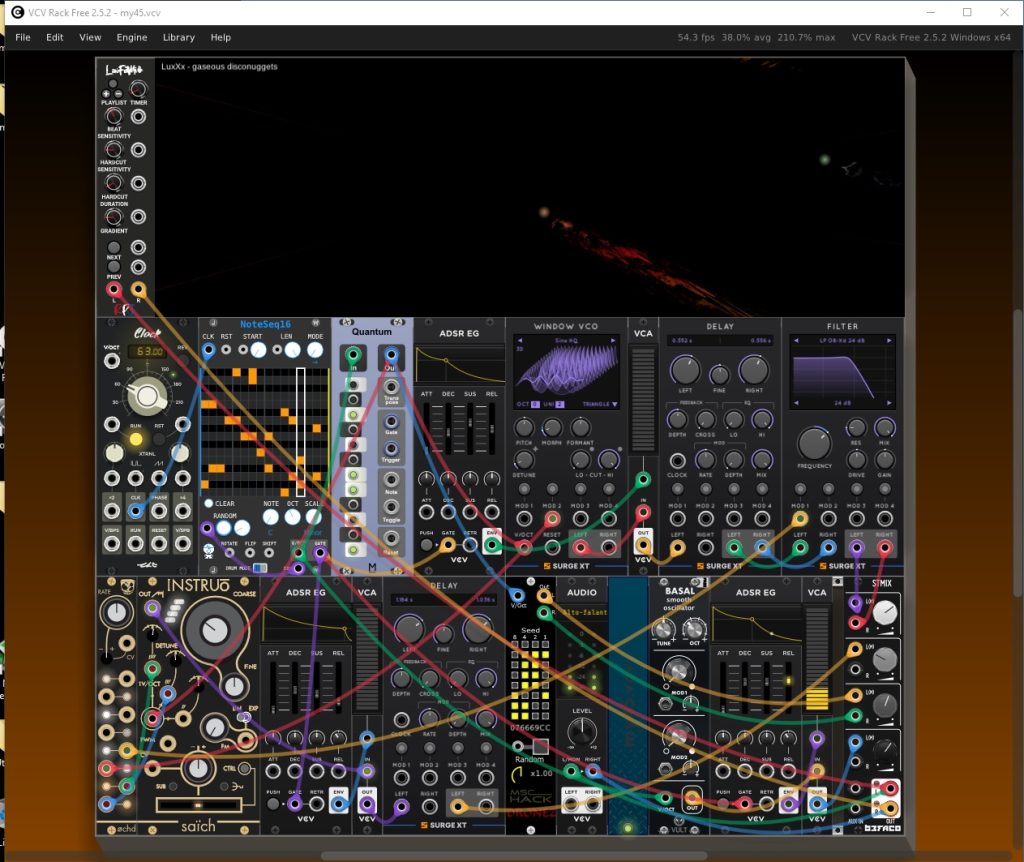The width and height of the screenshot is (1024, 862).
Task: Click the CLK input jack on NoteSeq16
Action: pos(208,350)
